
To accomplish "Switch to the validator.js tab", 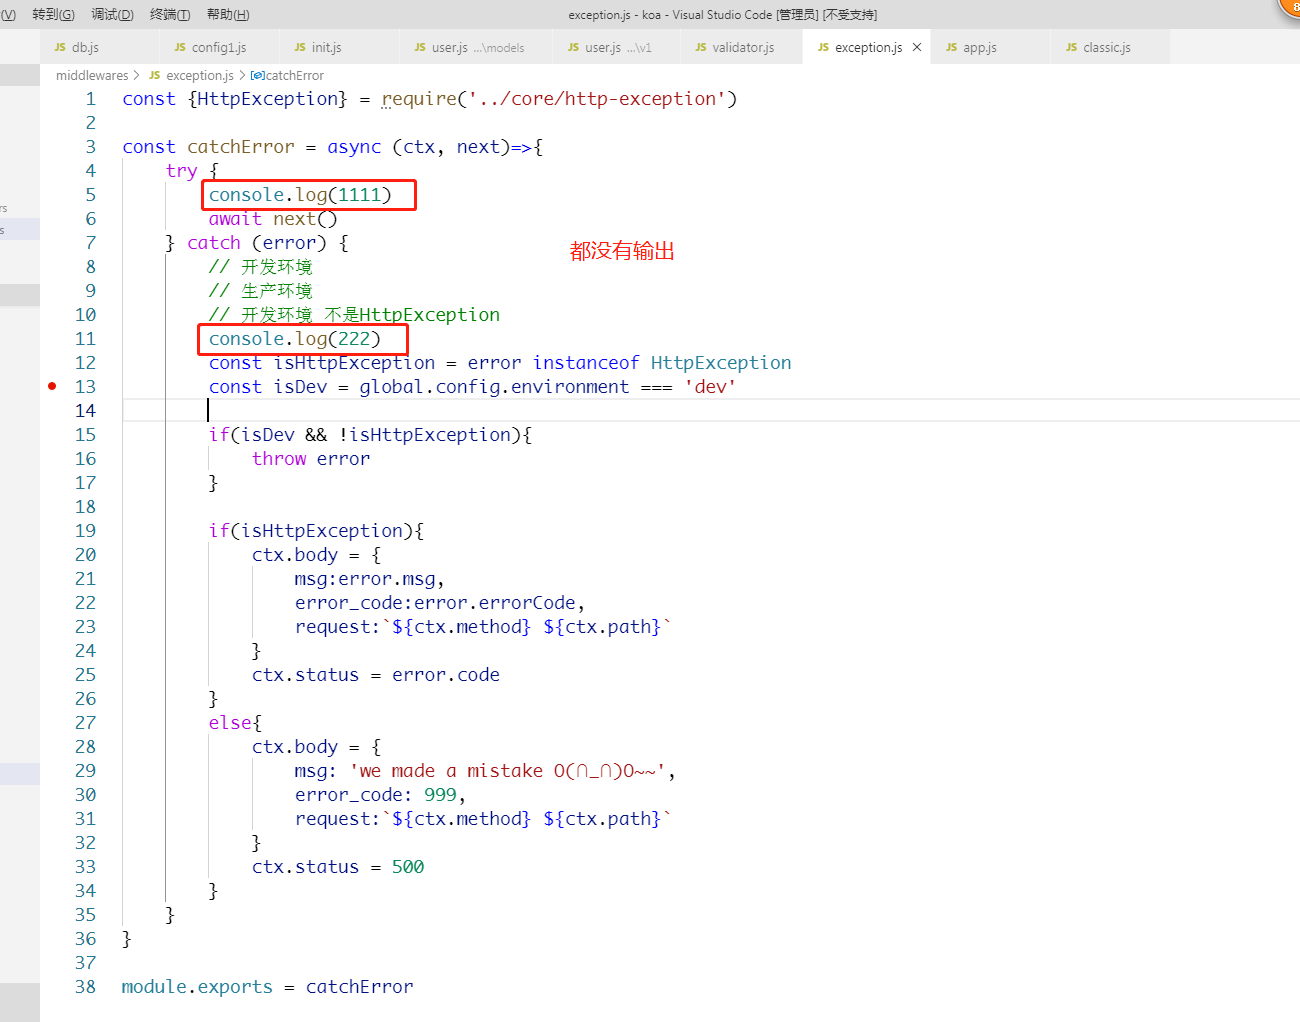I will (x=741, y=47).
